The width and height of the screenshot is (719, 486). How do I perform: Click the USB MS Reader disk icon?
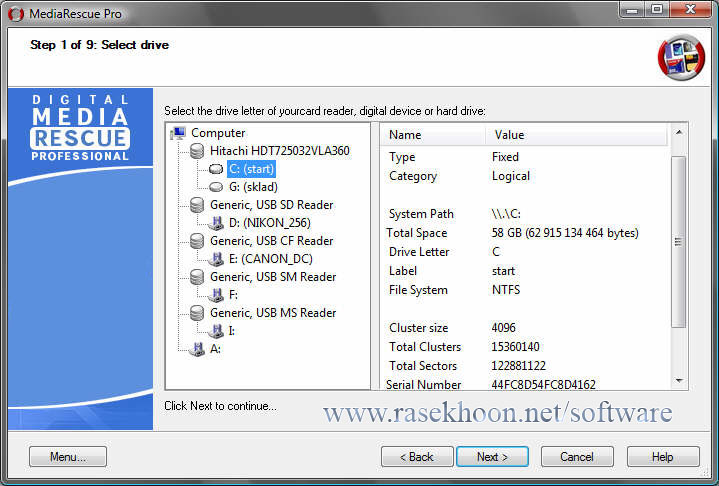coord(197,313)
